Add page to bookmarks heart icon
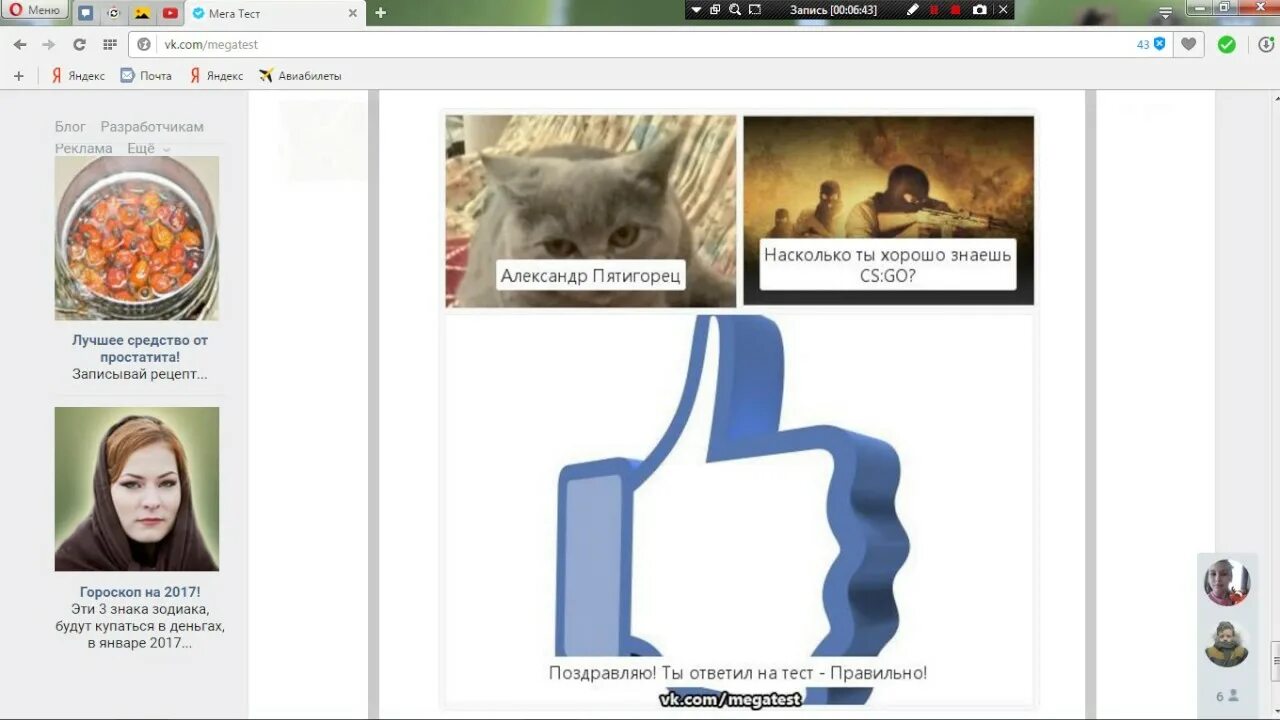The image size is (1280, 720). tap(1188, 44)
